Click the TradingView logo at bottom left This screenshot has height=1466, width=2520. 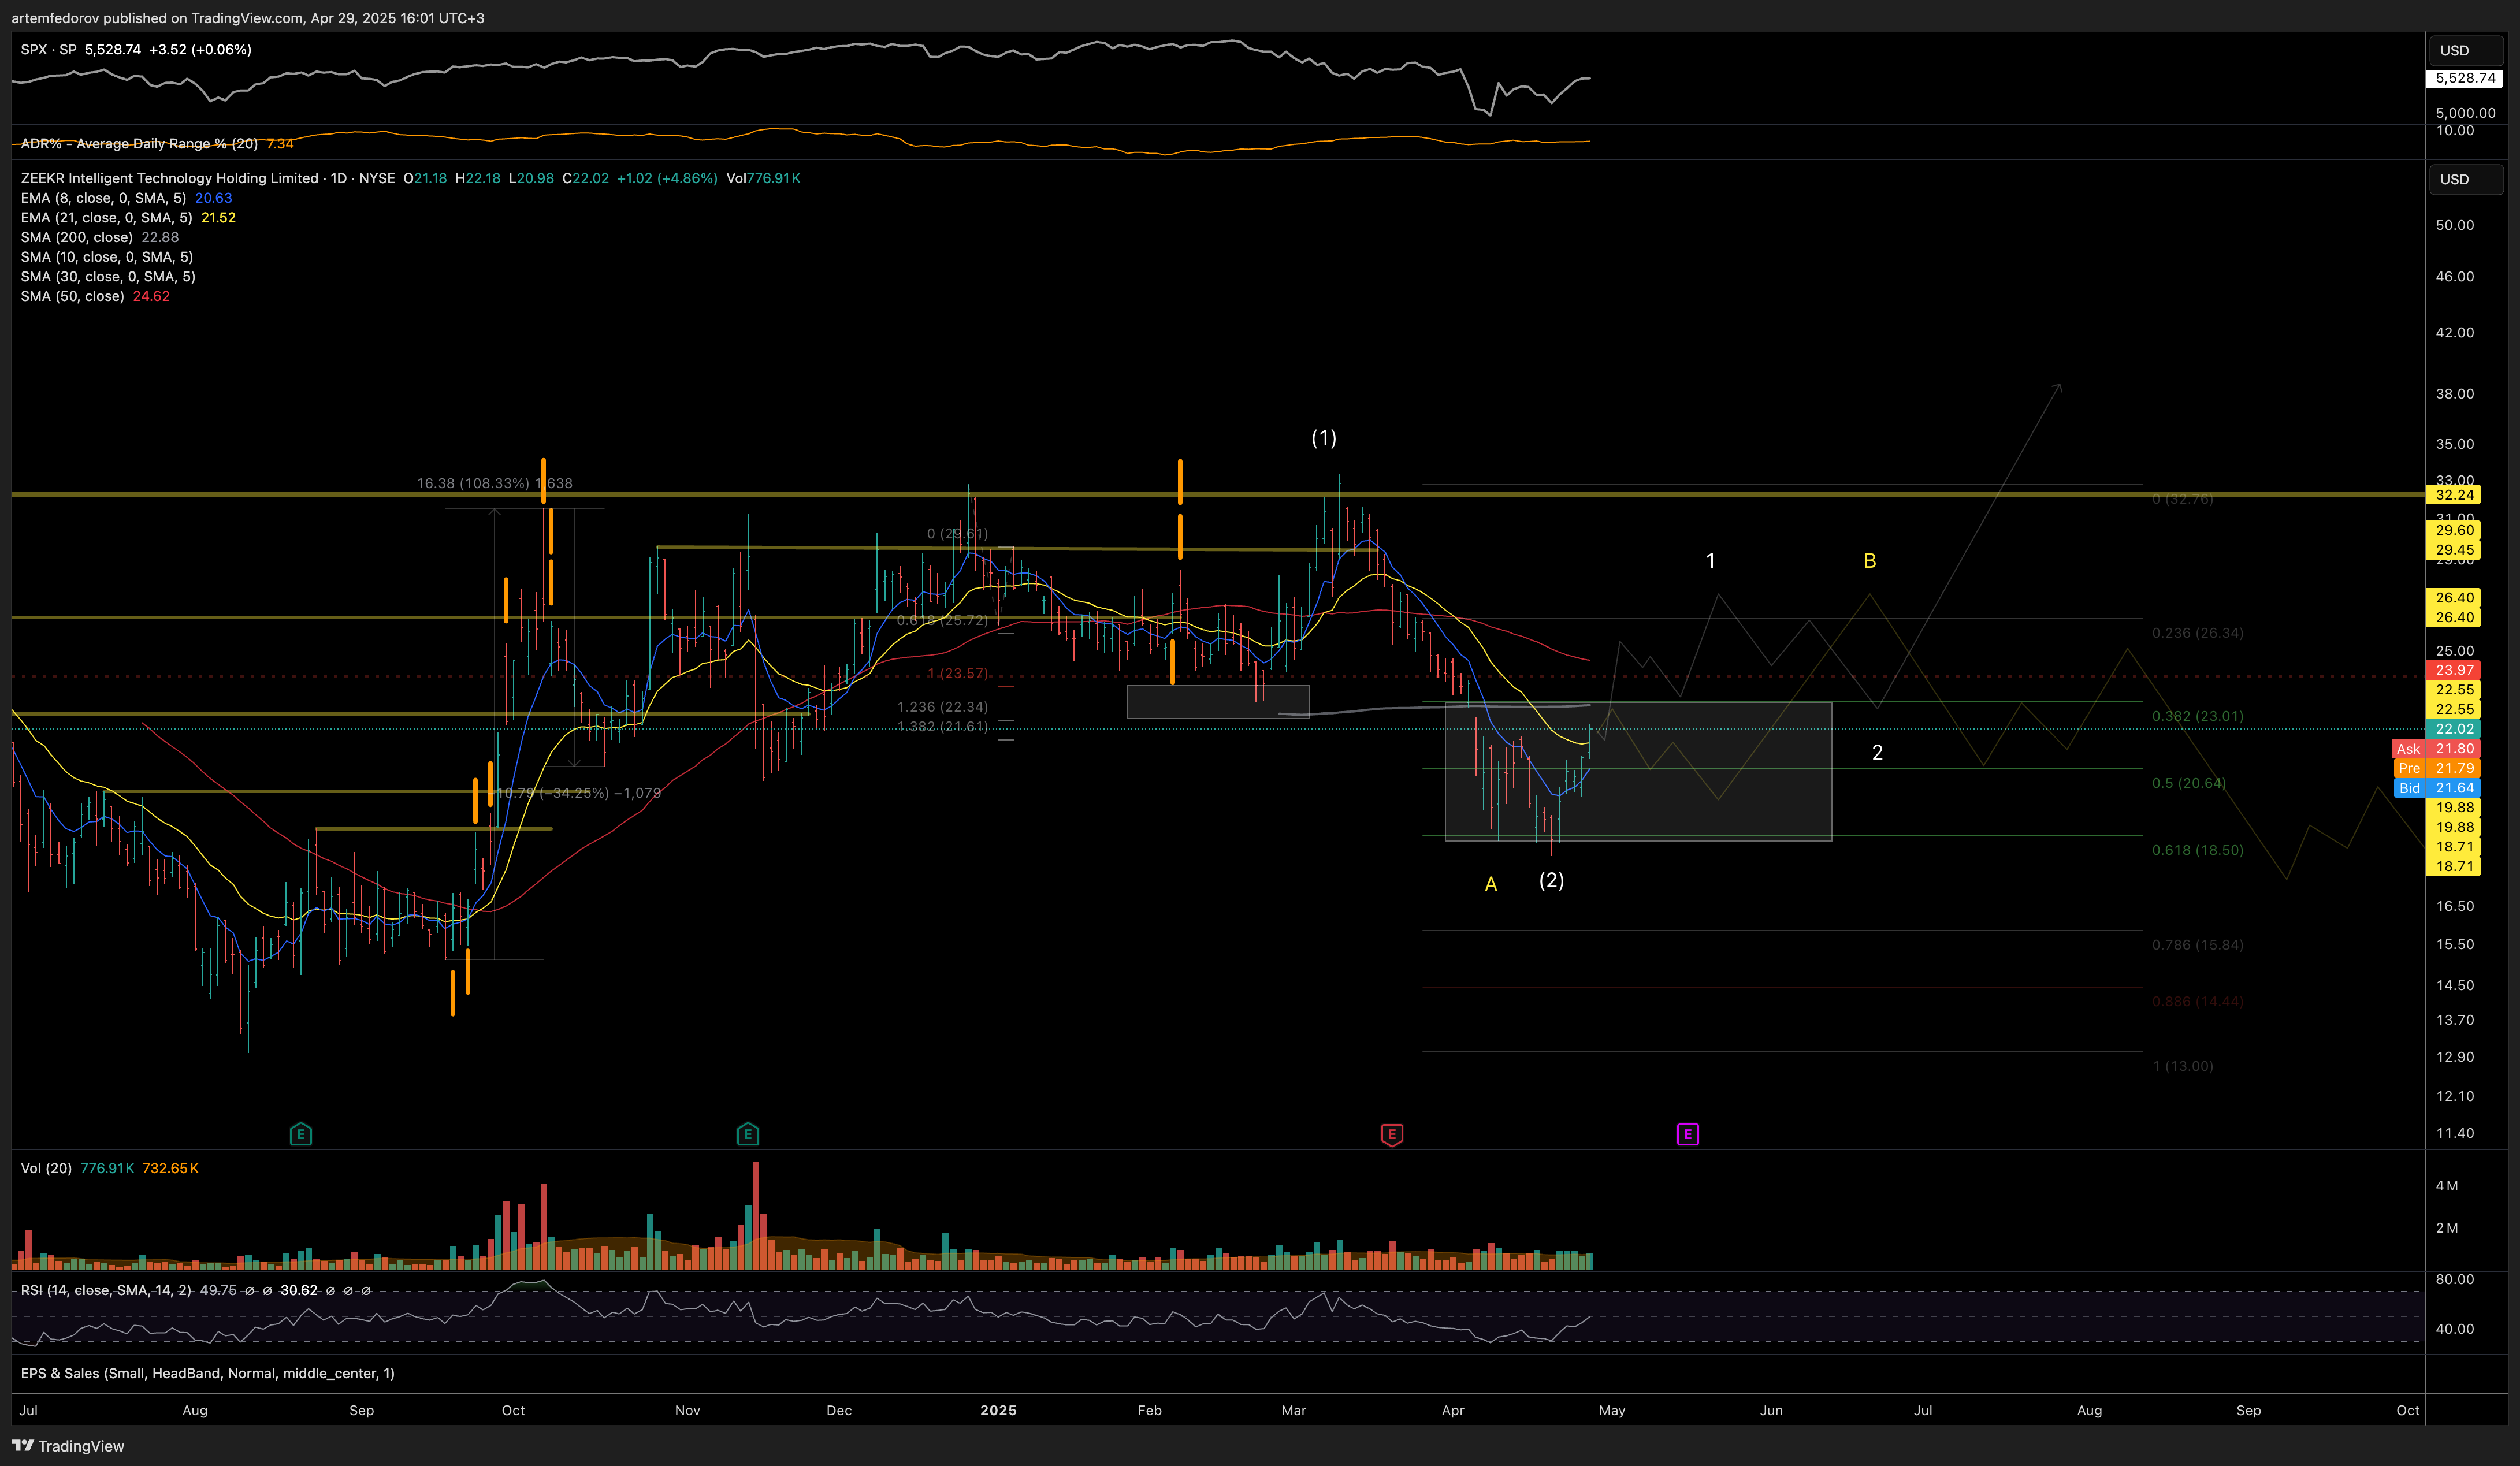pyautogui.click(x=67, y=1446)
